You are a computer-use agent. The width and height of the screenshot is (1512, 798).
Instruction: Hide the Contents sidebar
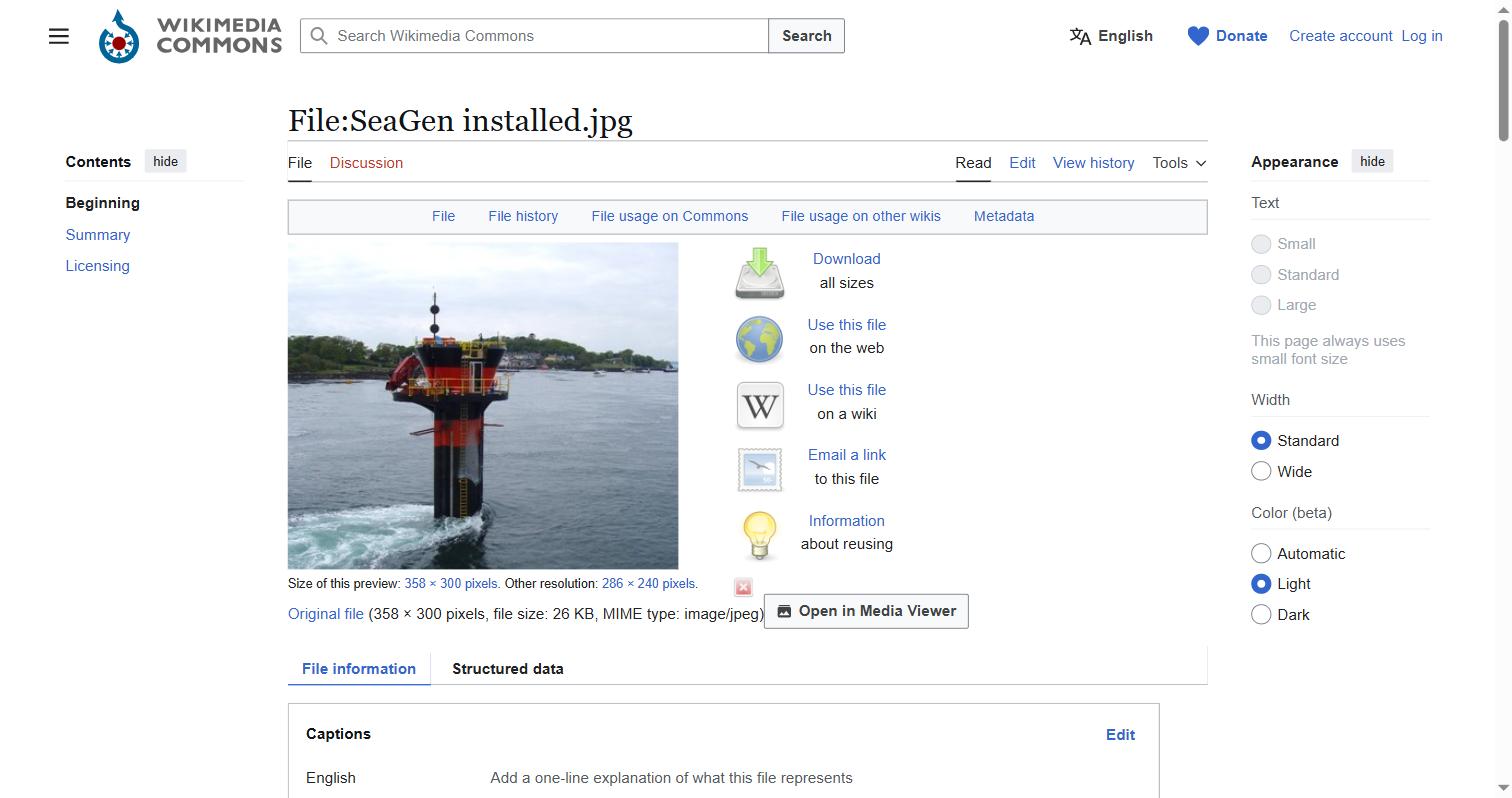(x=166, y=162)
